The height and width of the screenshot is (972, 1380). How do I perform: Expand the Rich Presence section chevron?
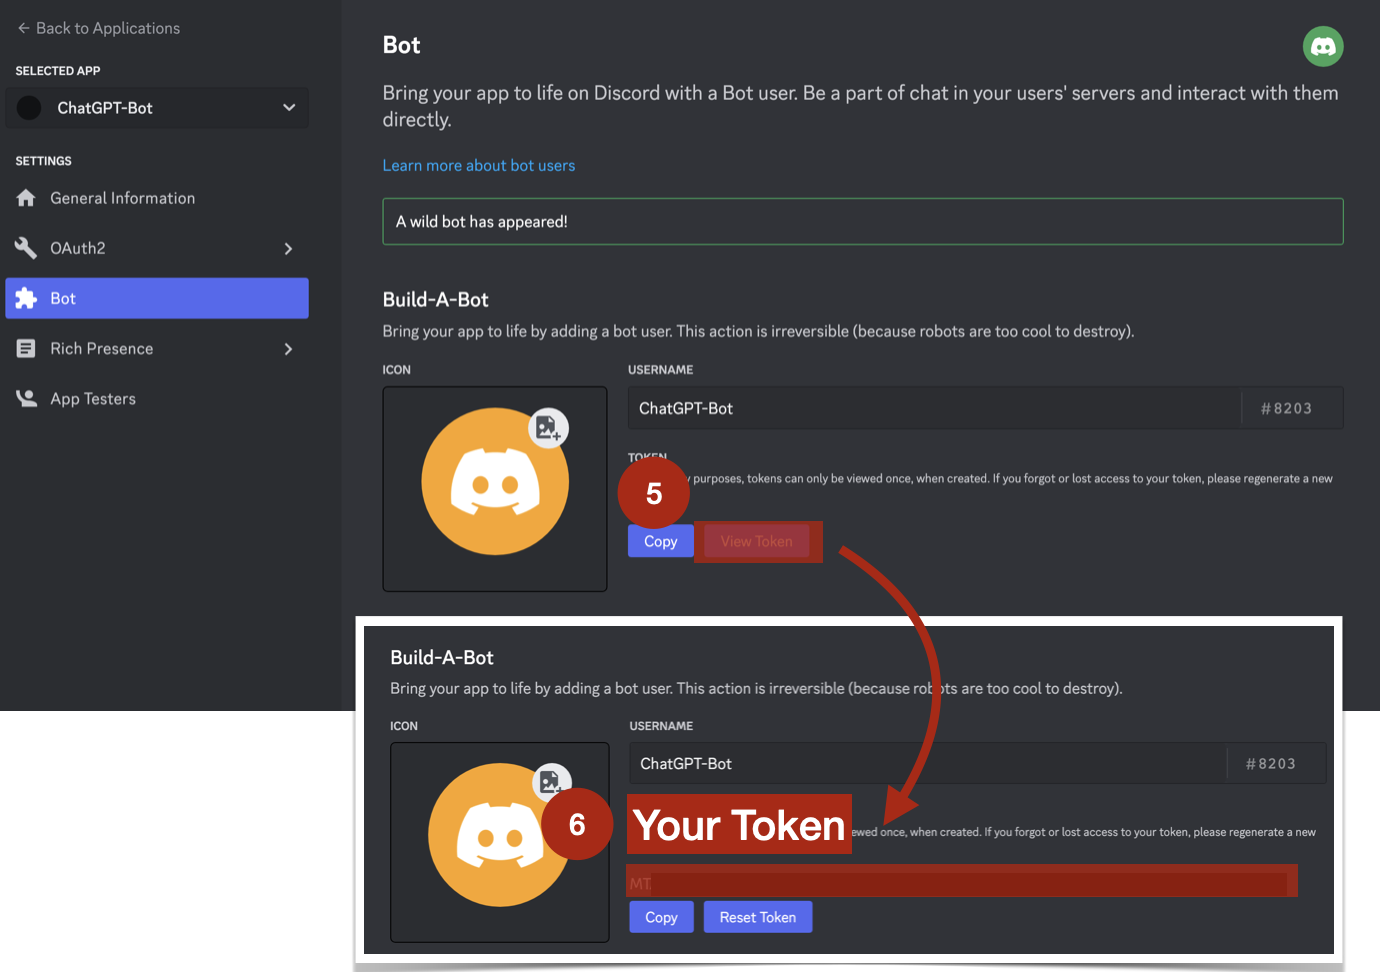coord(289,348)
